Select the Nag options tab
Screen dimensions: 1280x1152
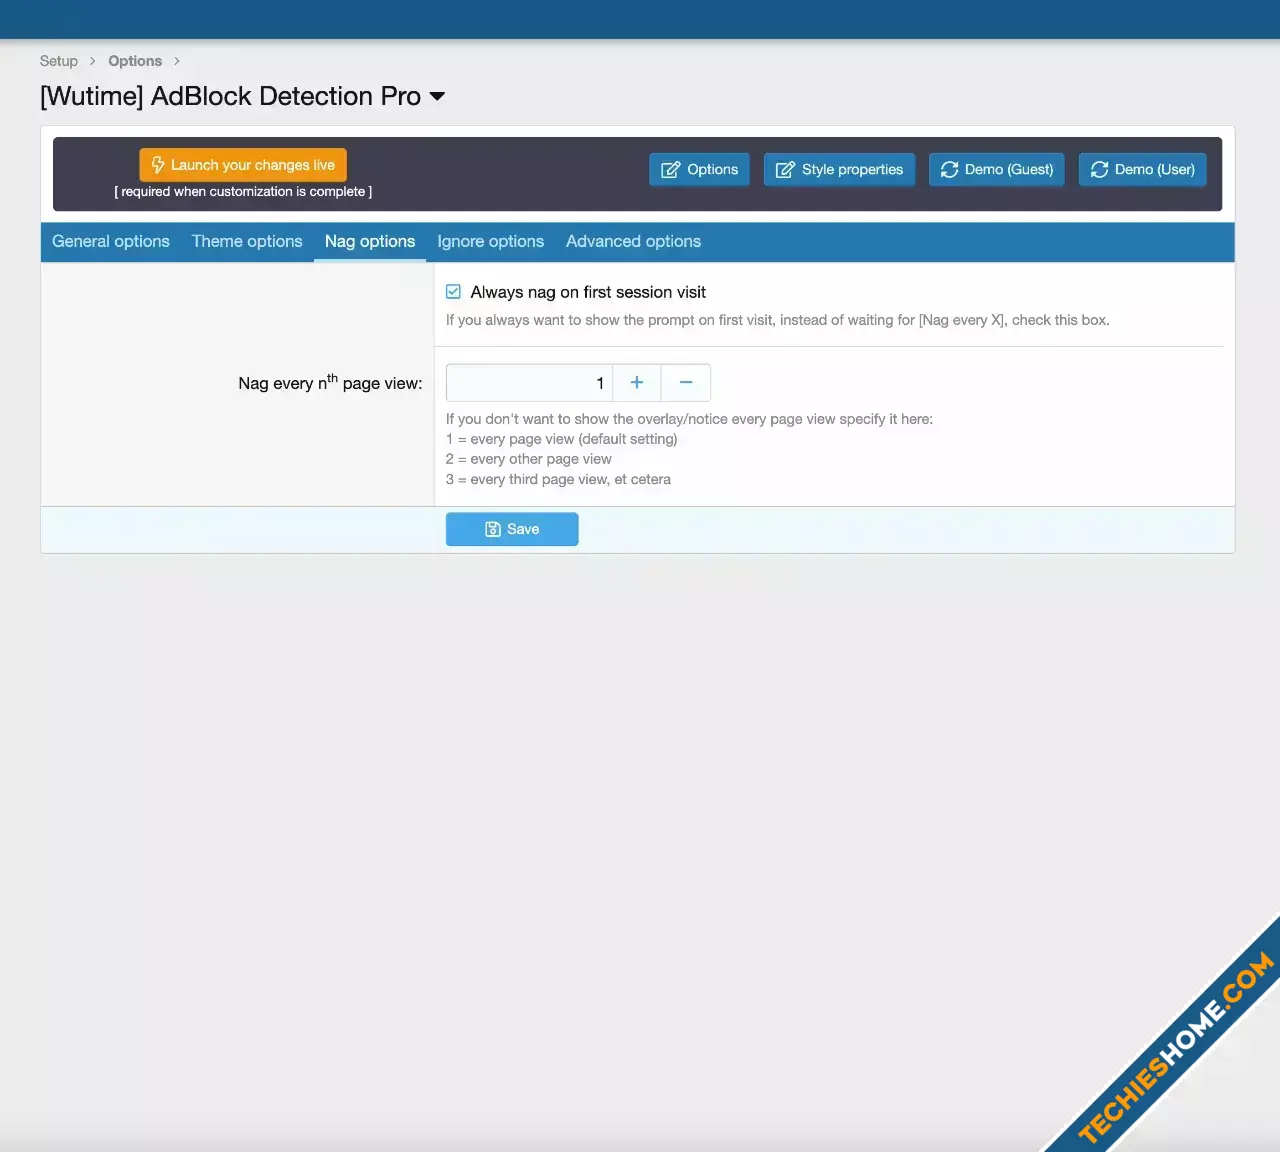click(x=370, y=241)
